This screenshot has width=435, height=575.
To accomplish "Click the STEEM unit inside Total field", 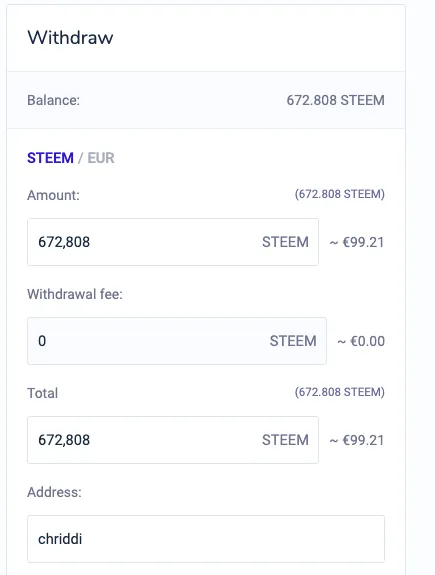I will click(285, 440).
